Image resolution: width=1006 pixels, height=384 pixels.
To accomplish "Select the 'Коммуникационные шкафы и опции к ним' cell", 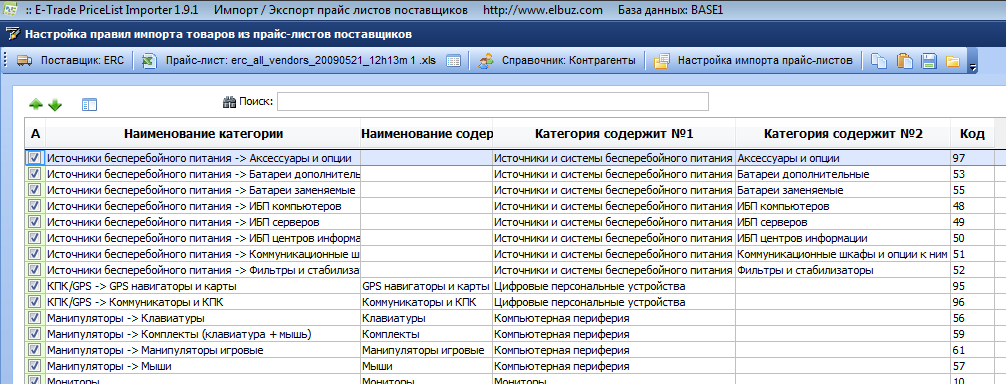I will 843,254.
